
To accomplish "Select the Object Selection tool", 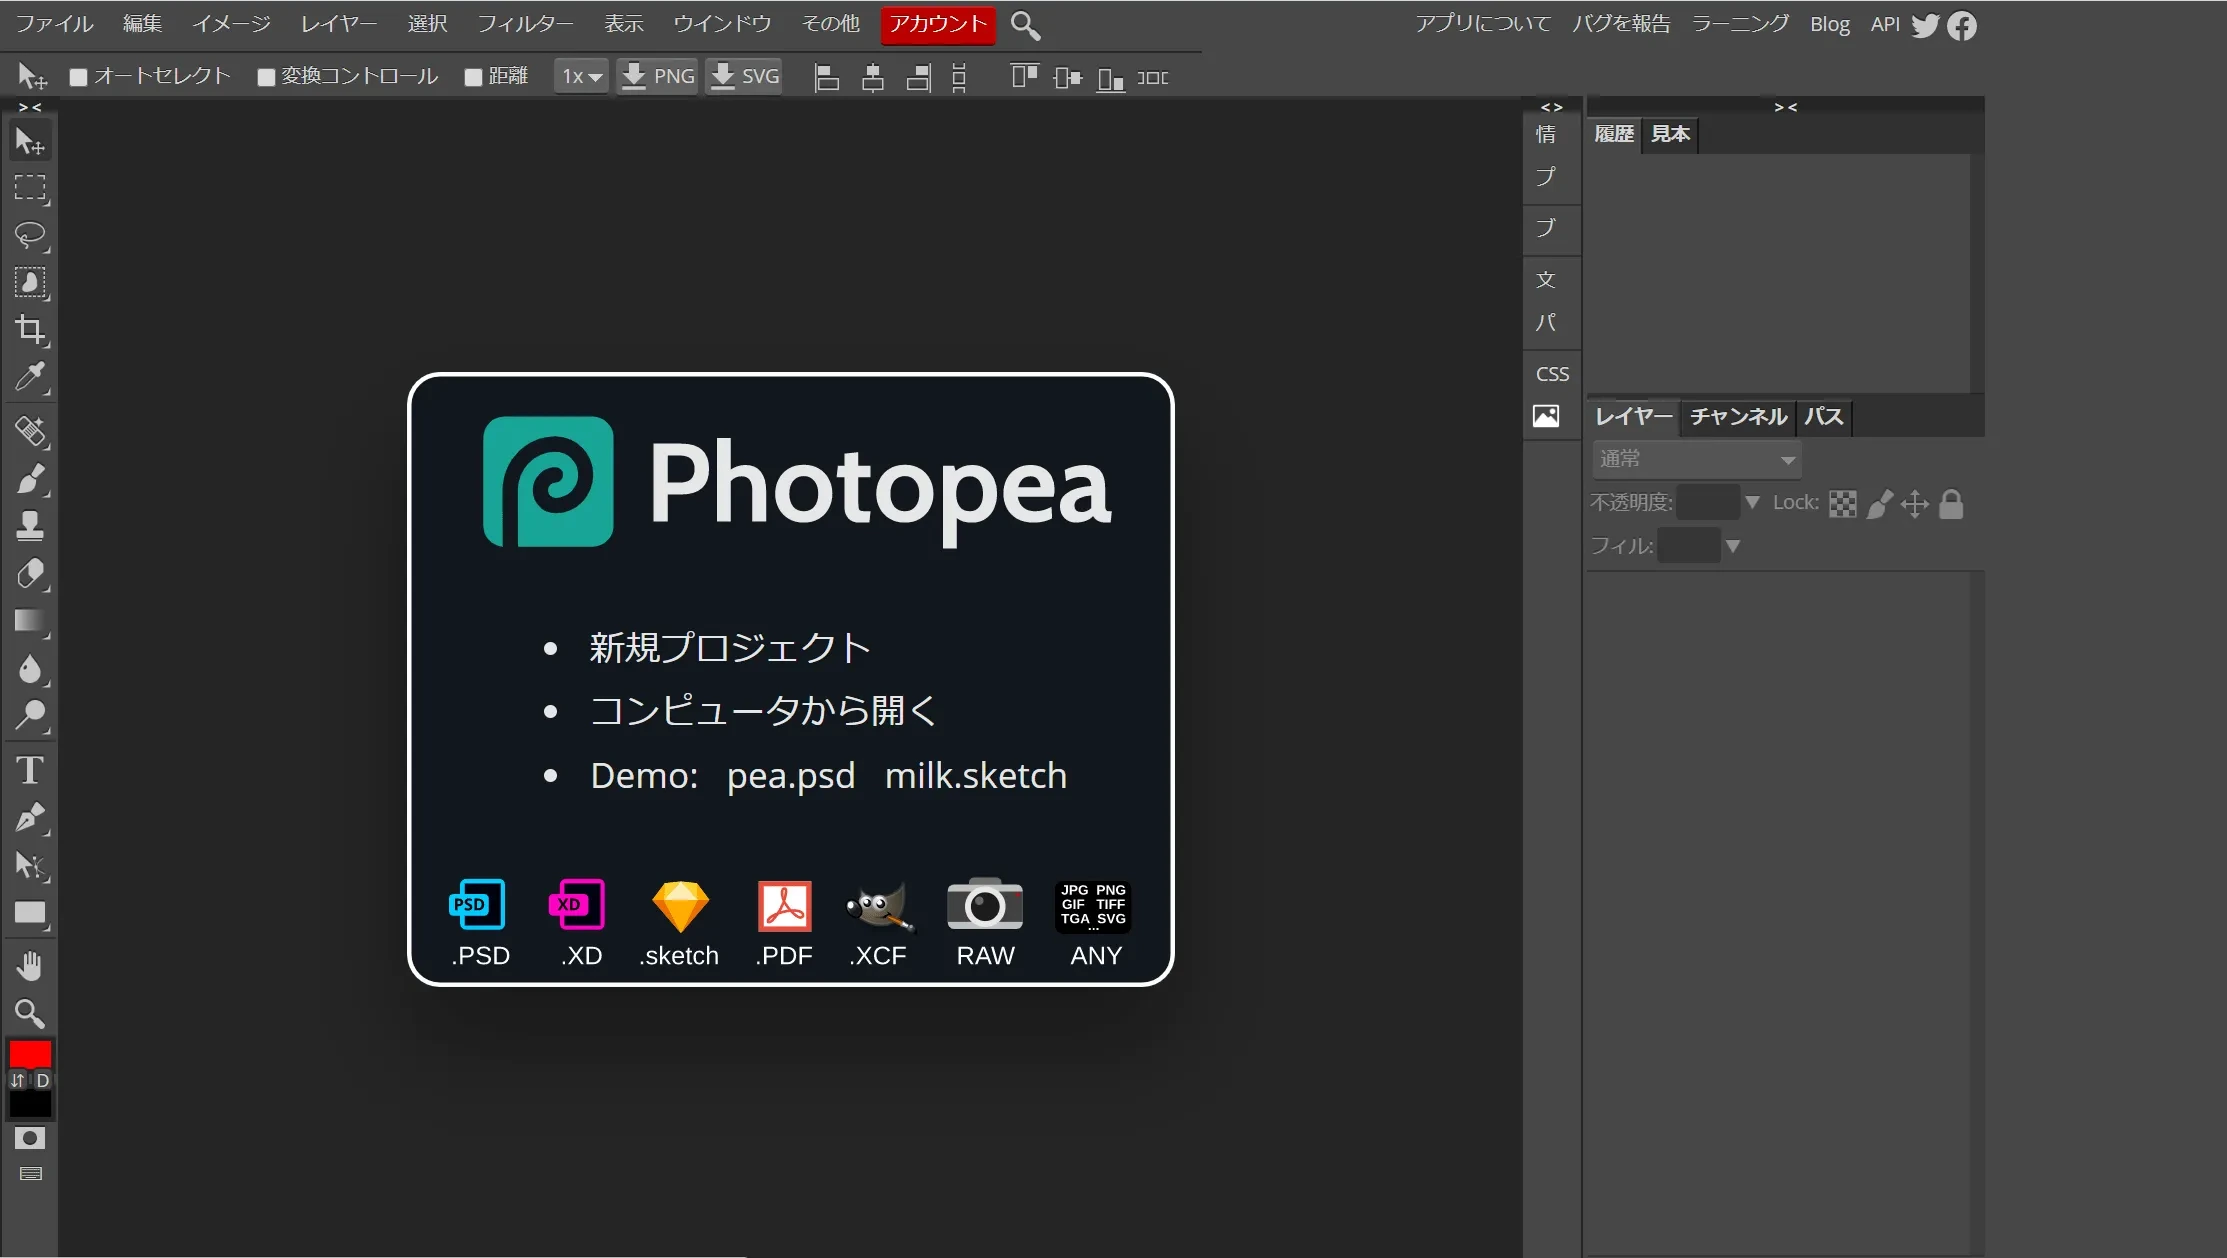I will (x=30, y=283).
